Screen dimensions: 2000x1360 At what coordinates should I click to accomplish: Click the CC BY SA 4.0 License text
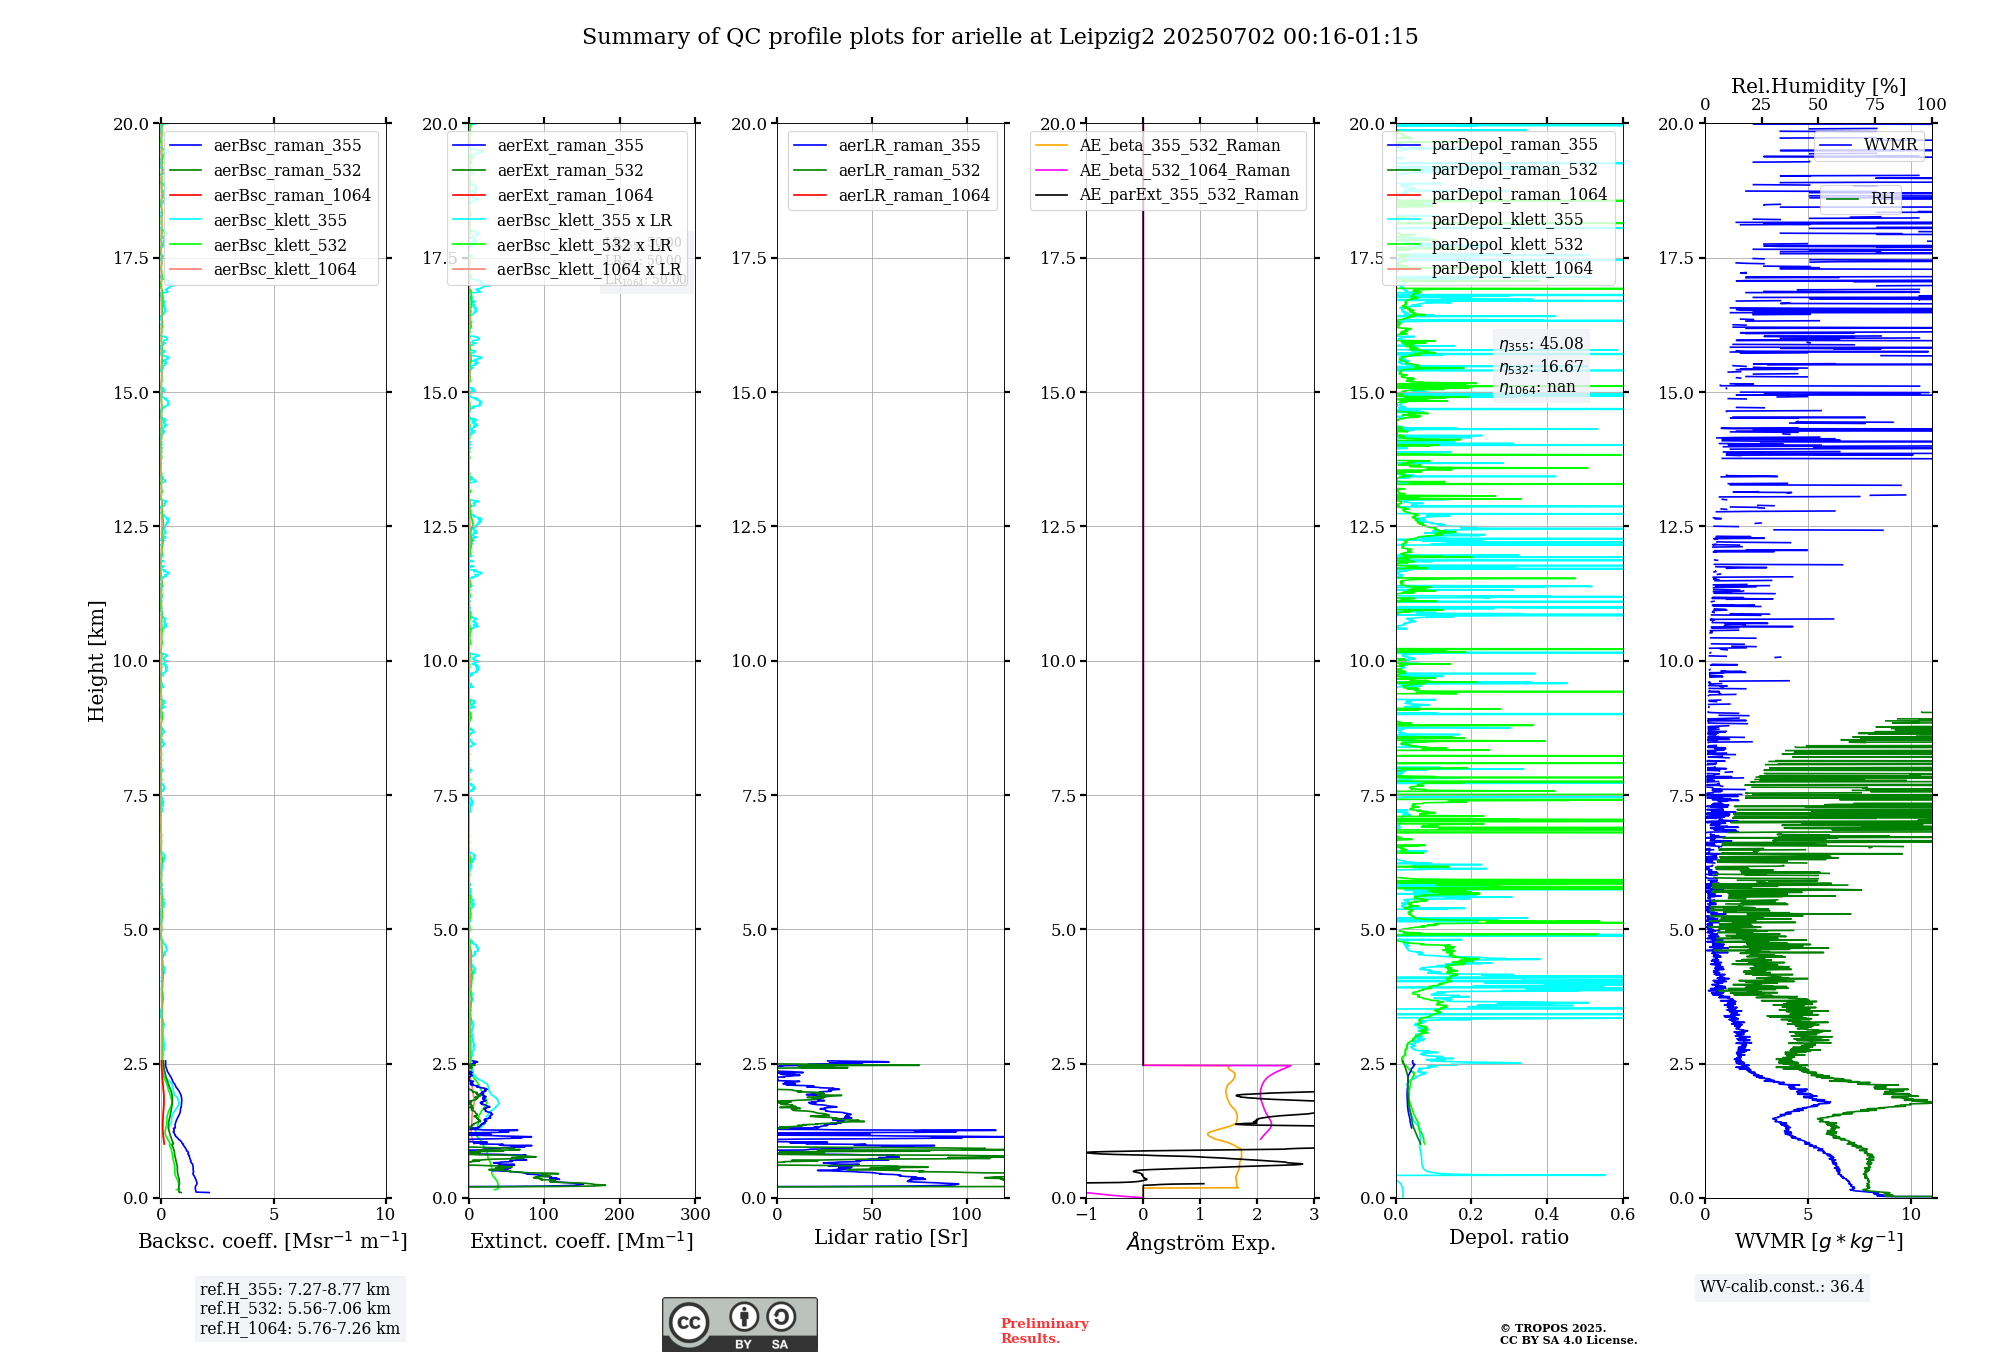1568,1341
